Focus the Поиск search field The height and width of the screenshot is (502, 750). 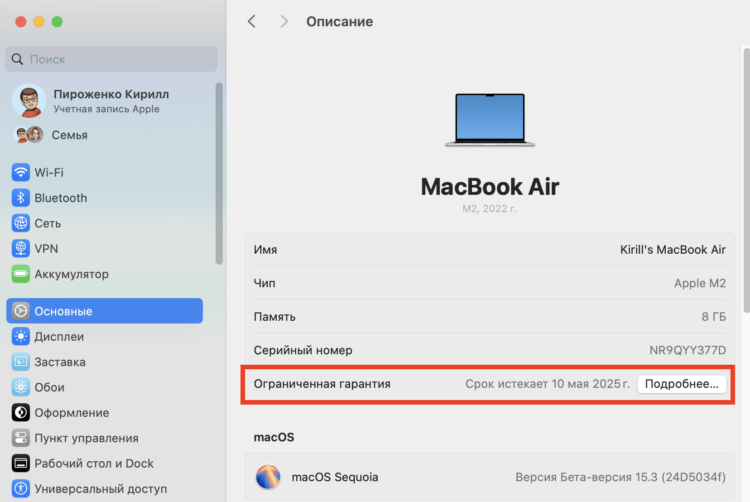pyautogui.click(x=111, y=59)
